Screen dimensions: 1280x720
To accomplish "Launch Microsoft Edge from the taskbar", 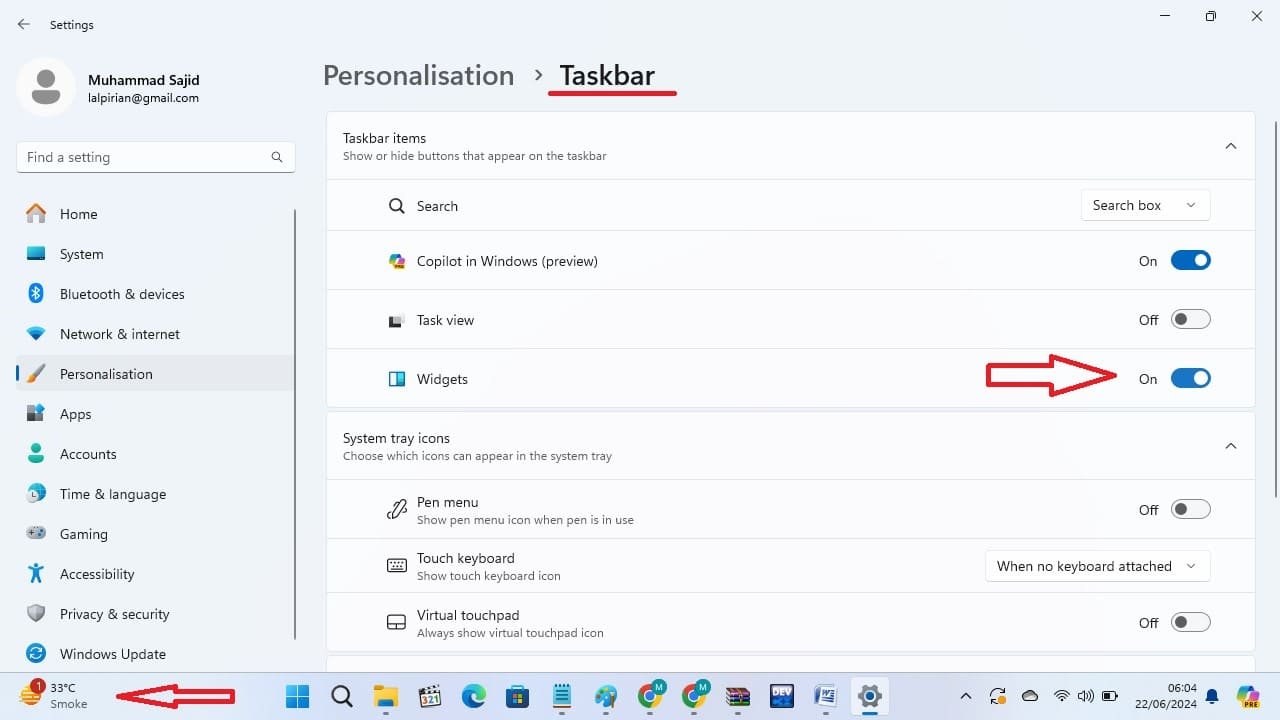I will pyautogui.click(x=474, y=696).
